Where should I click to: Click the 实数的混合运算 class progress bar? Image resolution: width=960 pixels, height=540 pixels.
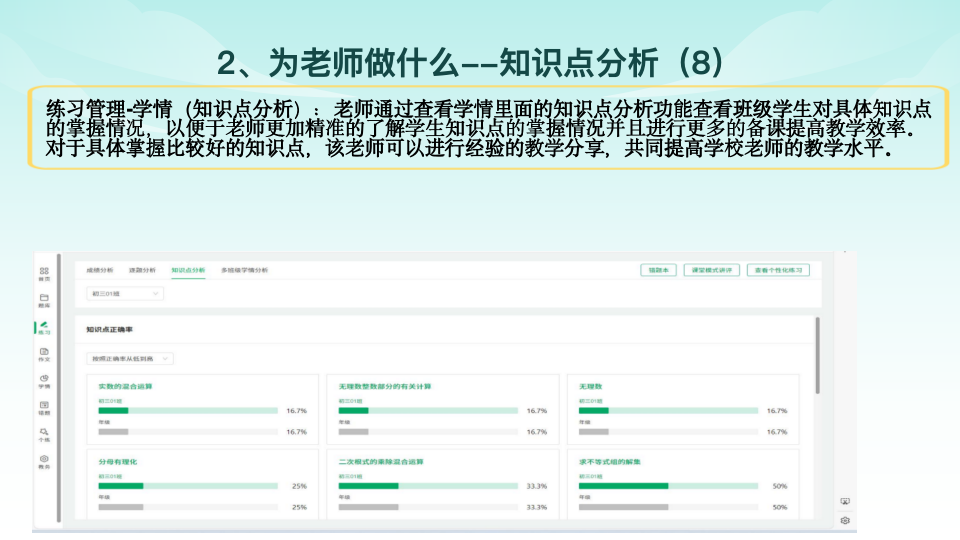point(188,410)
